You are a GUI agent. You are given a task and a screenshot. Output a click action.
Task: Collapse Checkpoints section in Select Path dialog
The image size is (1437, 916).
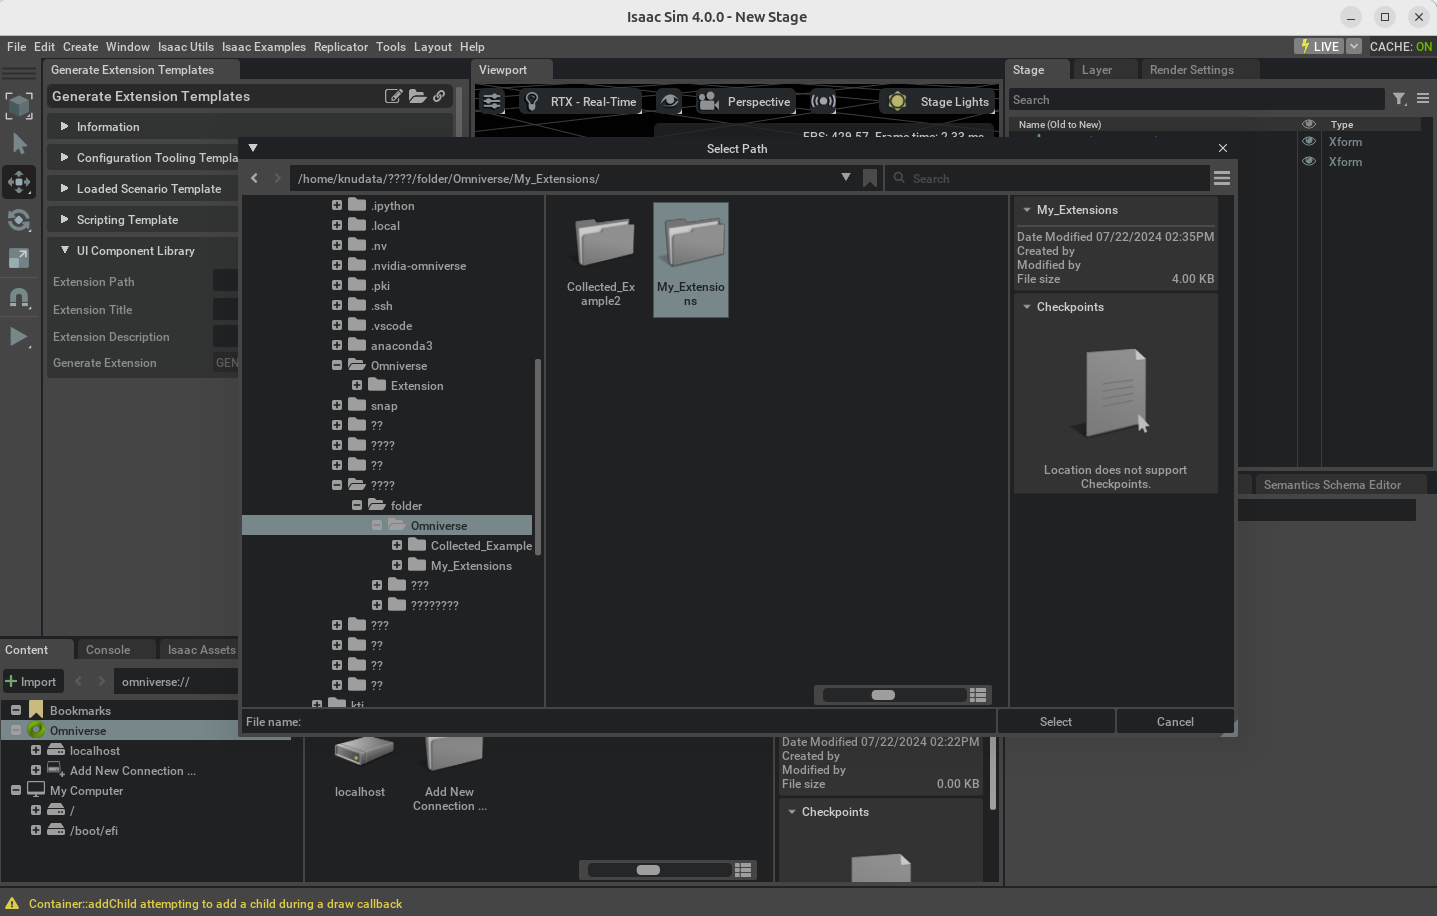1027,307
